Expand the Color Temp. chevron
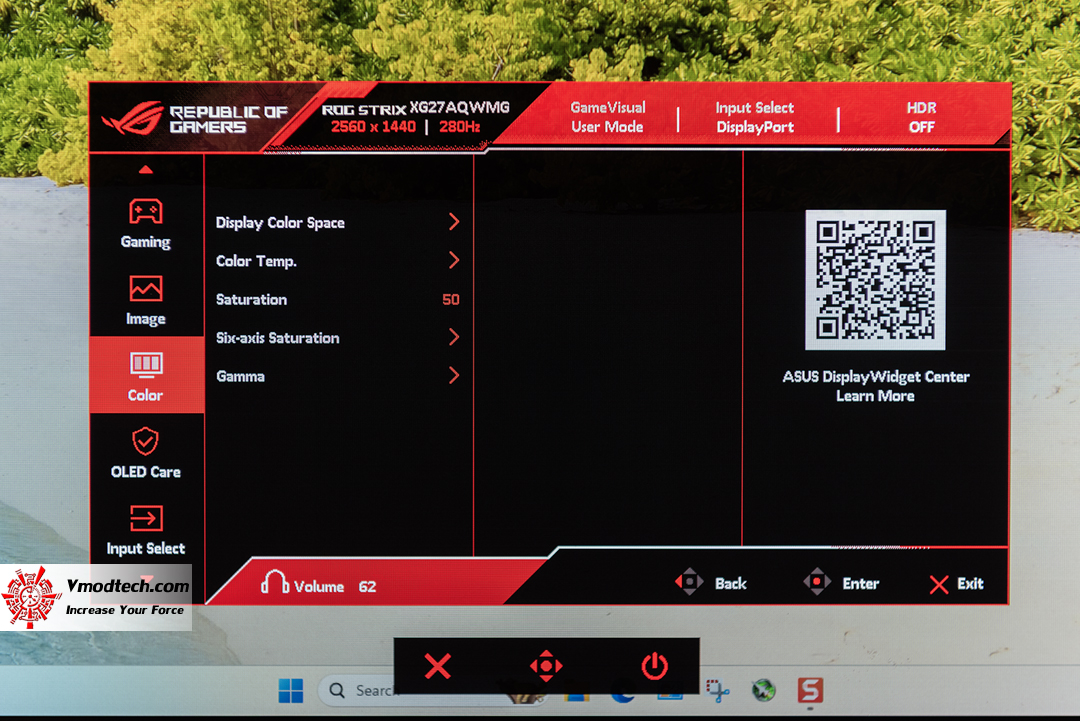 click(454, 260)
